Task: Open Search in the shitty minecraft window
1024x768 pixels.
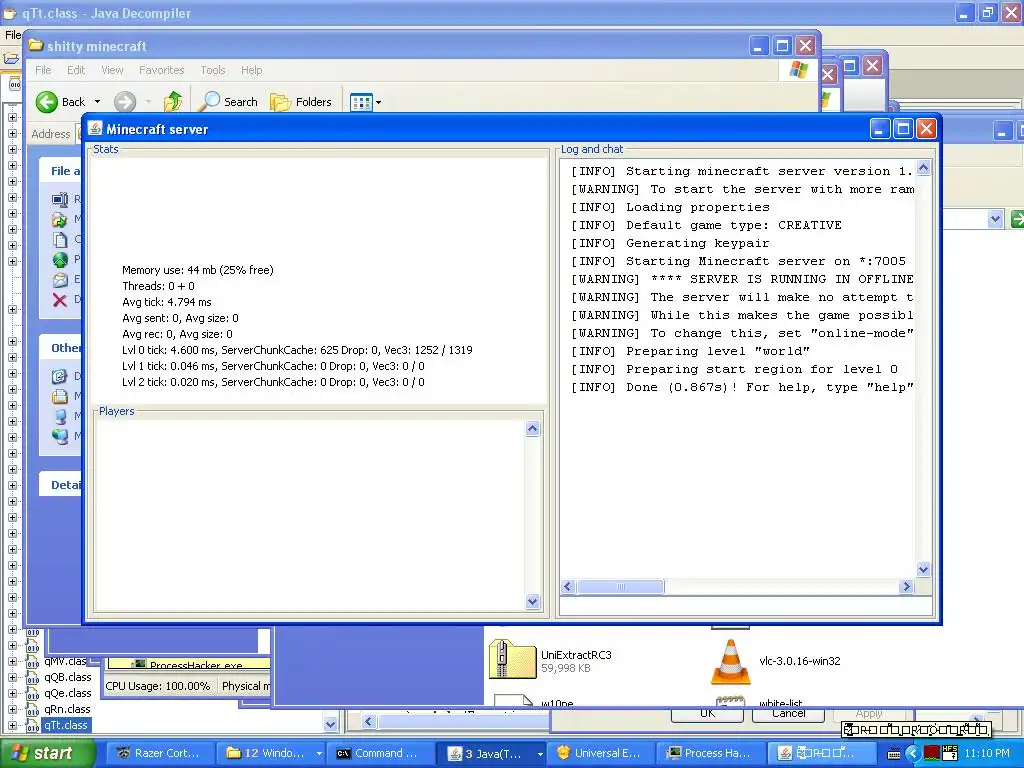Action: pos(229,102)
